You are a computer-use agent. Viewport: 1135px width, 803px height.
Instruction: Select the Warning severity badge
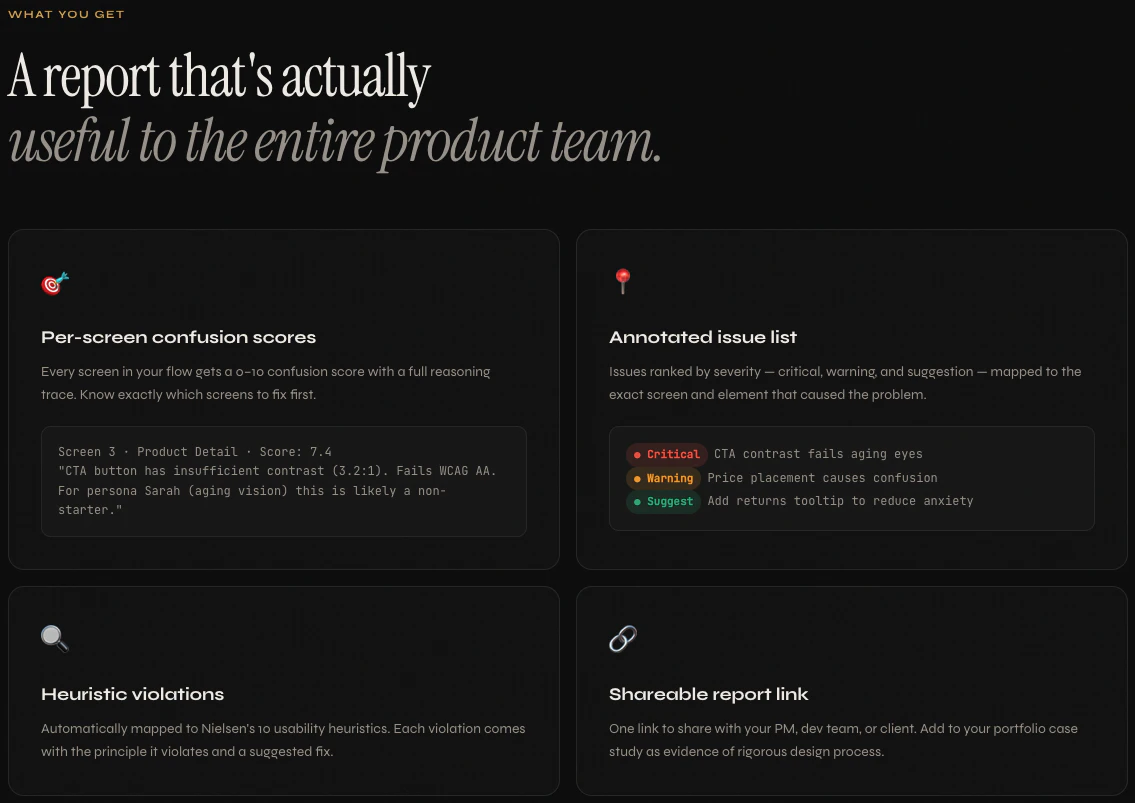point(663,478)
